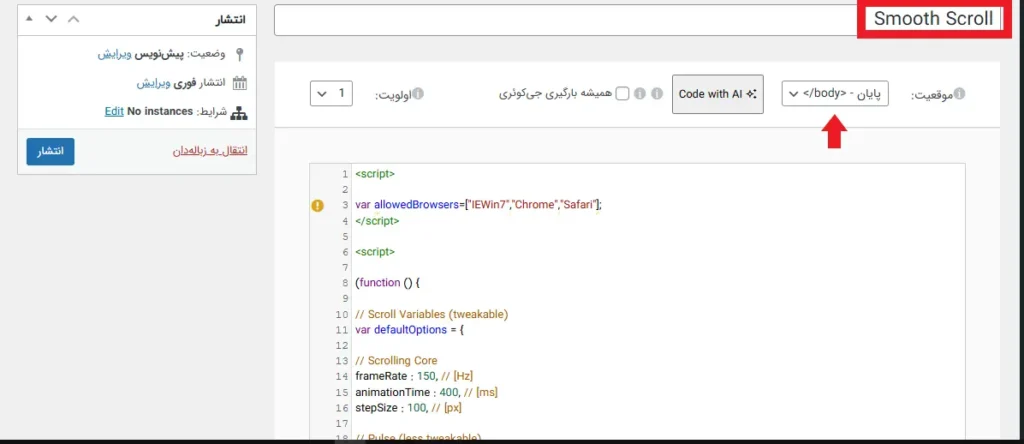The image size is (1024, 444).
Task: Open the موقعیت dropdown showing پایان - </body>
Action: 835,94
